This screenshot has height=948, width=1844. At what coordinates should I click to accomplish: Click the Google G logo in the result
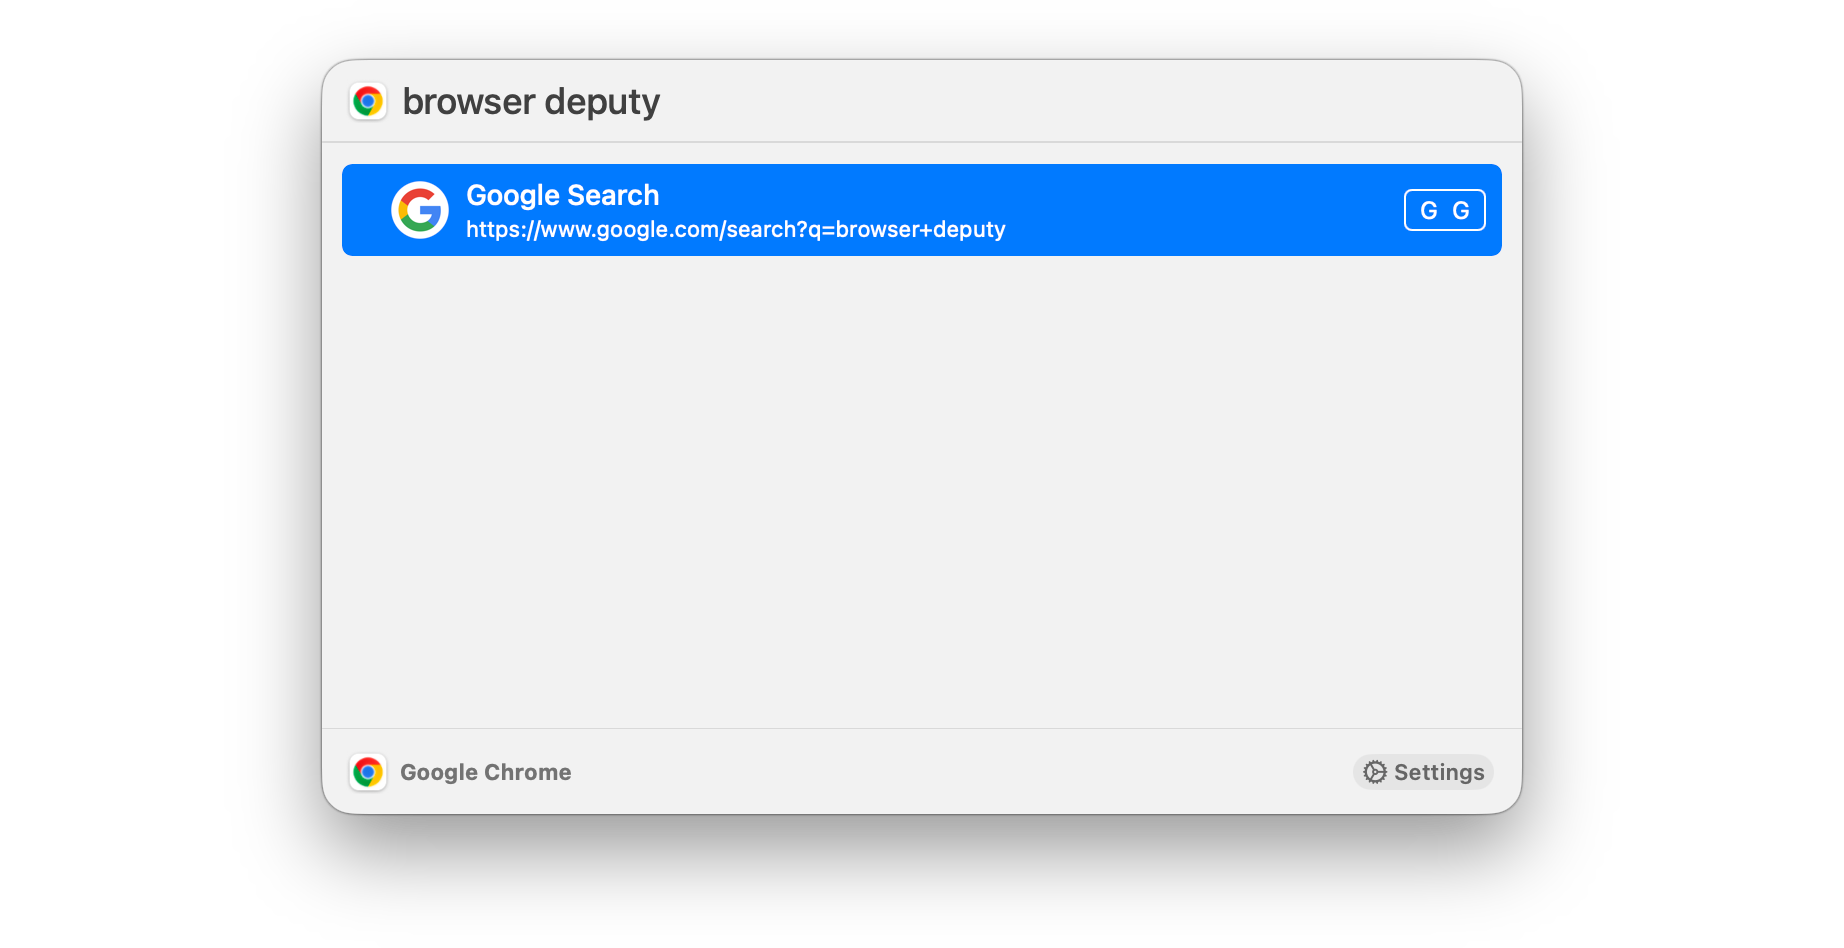pyautogui.click(x=420, y=210)
